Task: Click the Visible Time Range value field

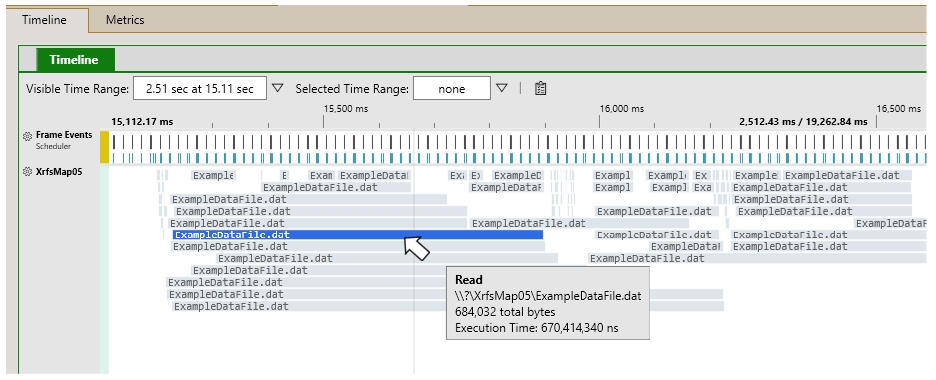Action: click(199, 88)
